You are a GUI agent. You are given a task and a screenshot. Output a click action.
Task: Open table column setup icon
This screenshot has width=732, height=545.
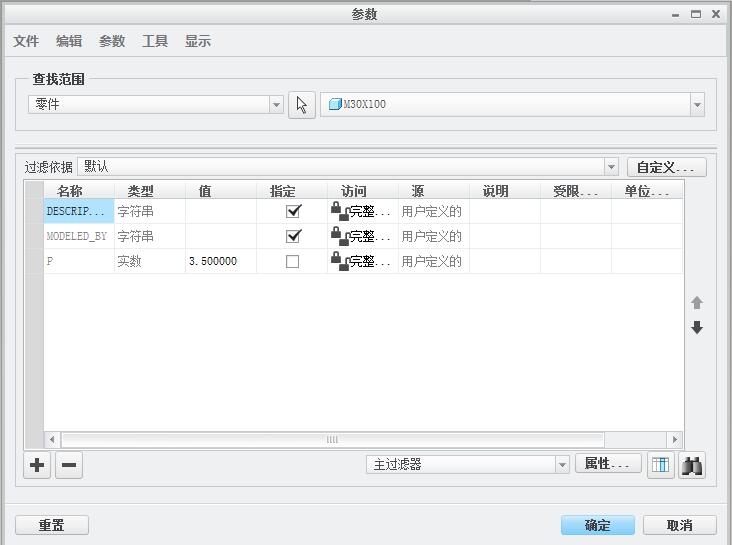coord(660,465)
